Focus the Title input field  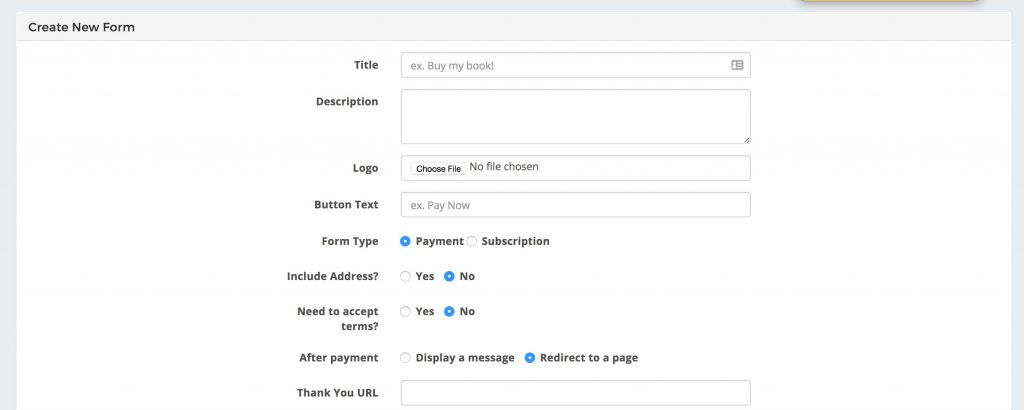click(x=575, y=65)
